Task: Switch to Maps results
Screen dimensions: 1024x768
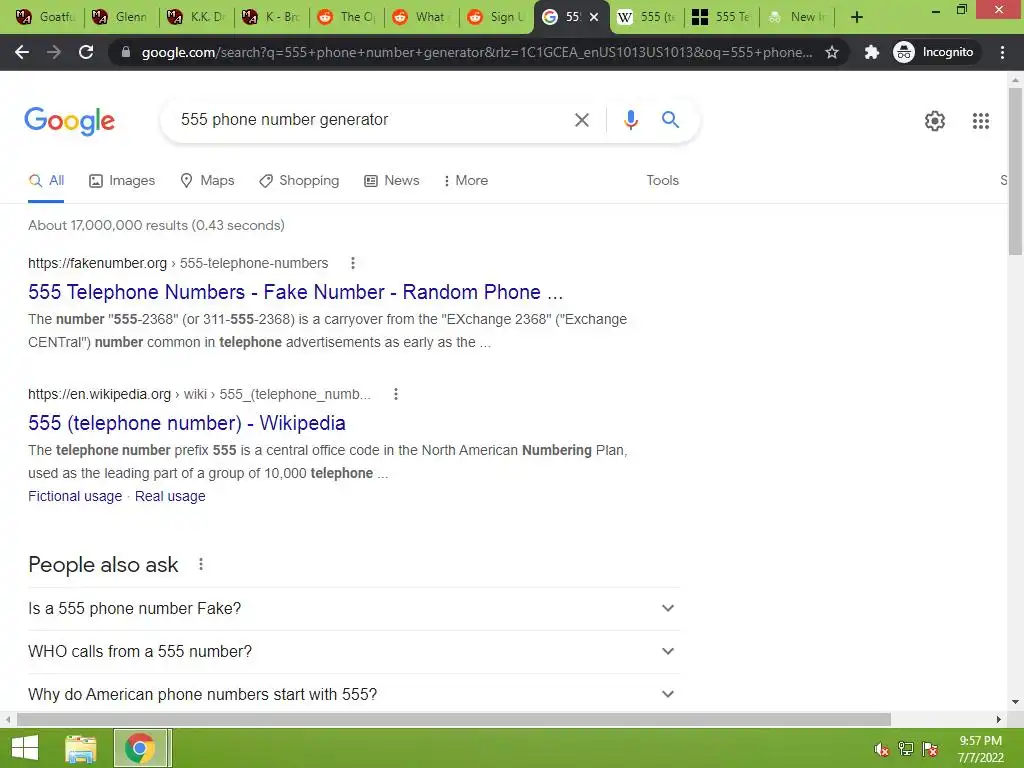Action: [207, 181]
